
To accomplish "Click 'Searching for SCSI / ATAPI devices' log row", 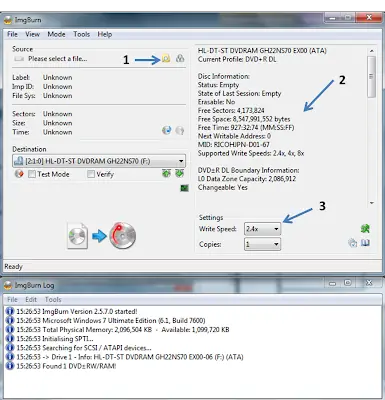I will pos(84,348).
